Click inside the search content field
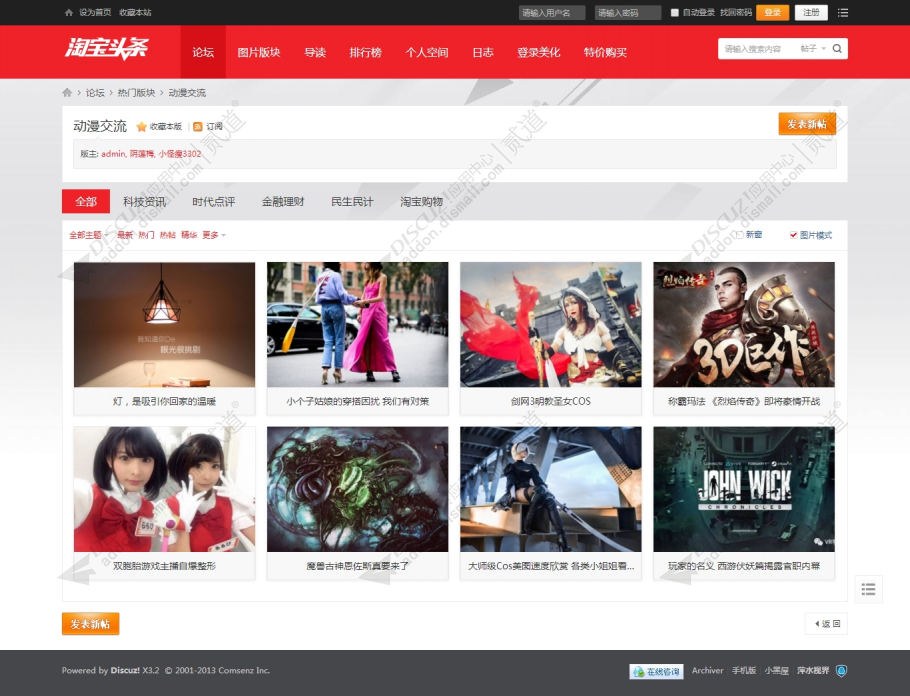The height and width of the screenshot is (696, 910). point(758,49)
